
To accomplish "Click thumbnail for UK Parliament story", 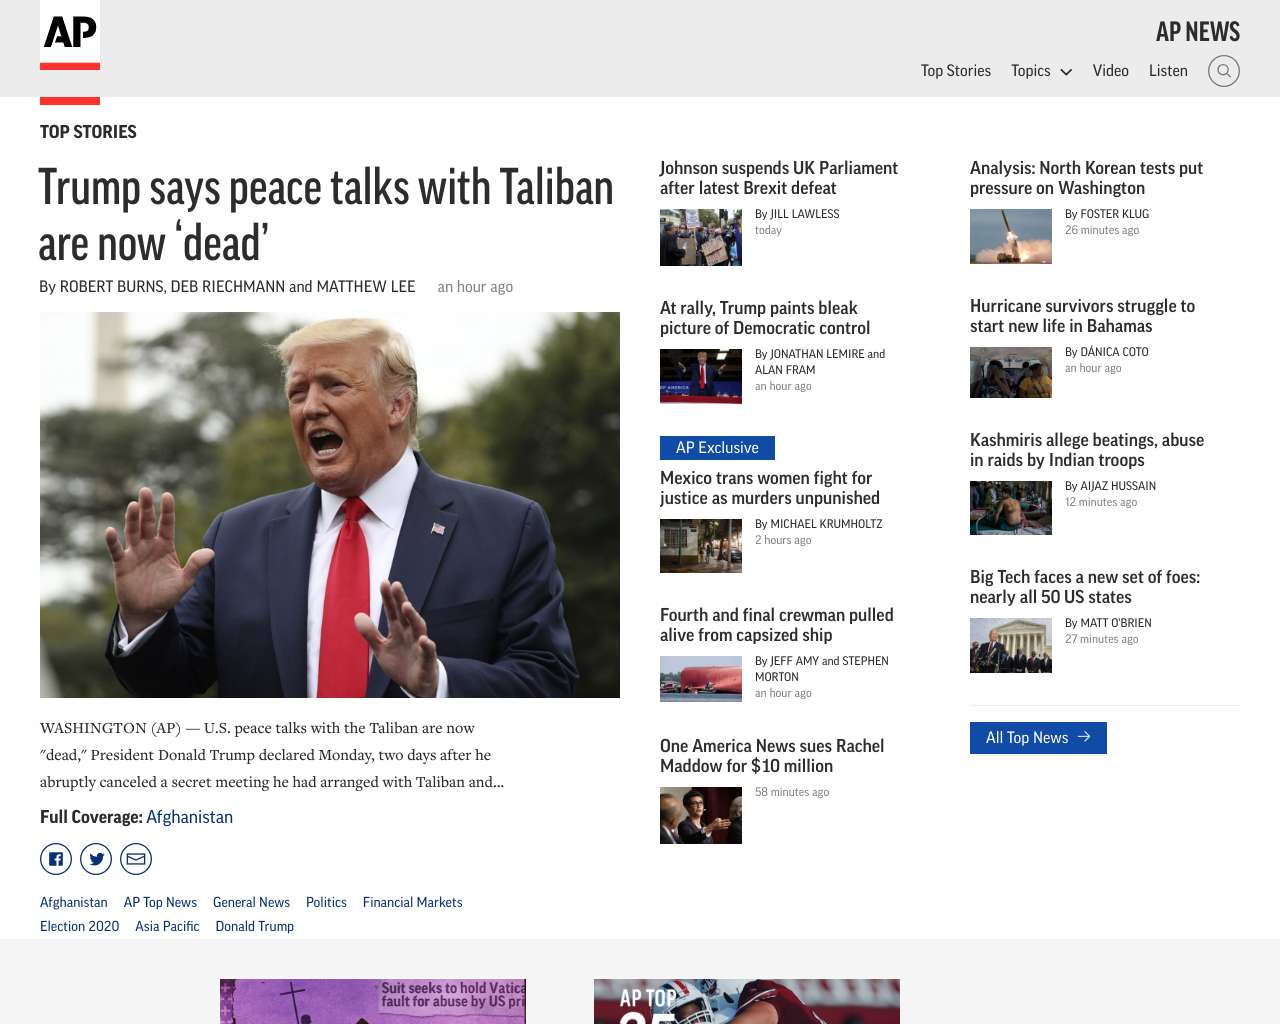I will coord(701,237).
